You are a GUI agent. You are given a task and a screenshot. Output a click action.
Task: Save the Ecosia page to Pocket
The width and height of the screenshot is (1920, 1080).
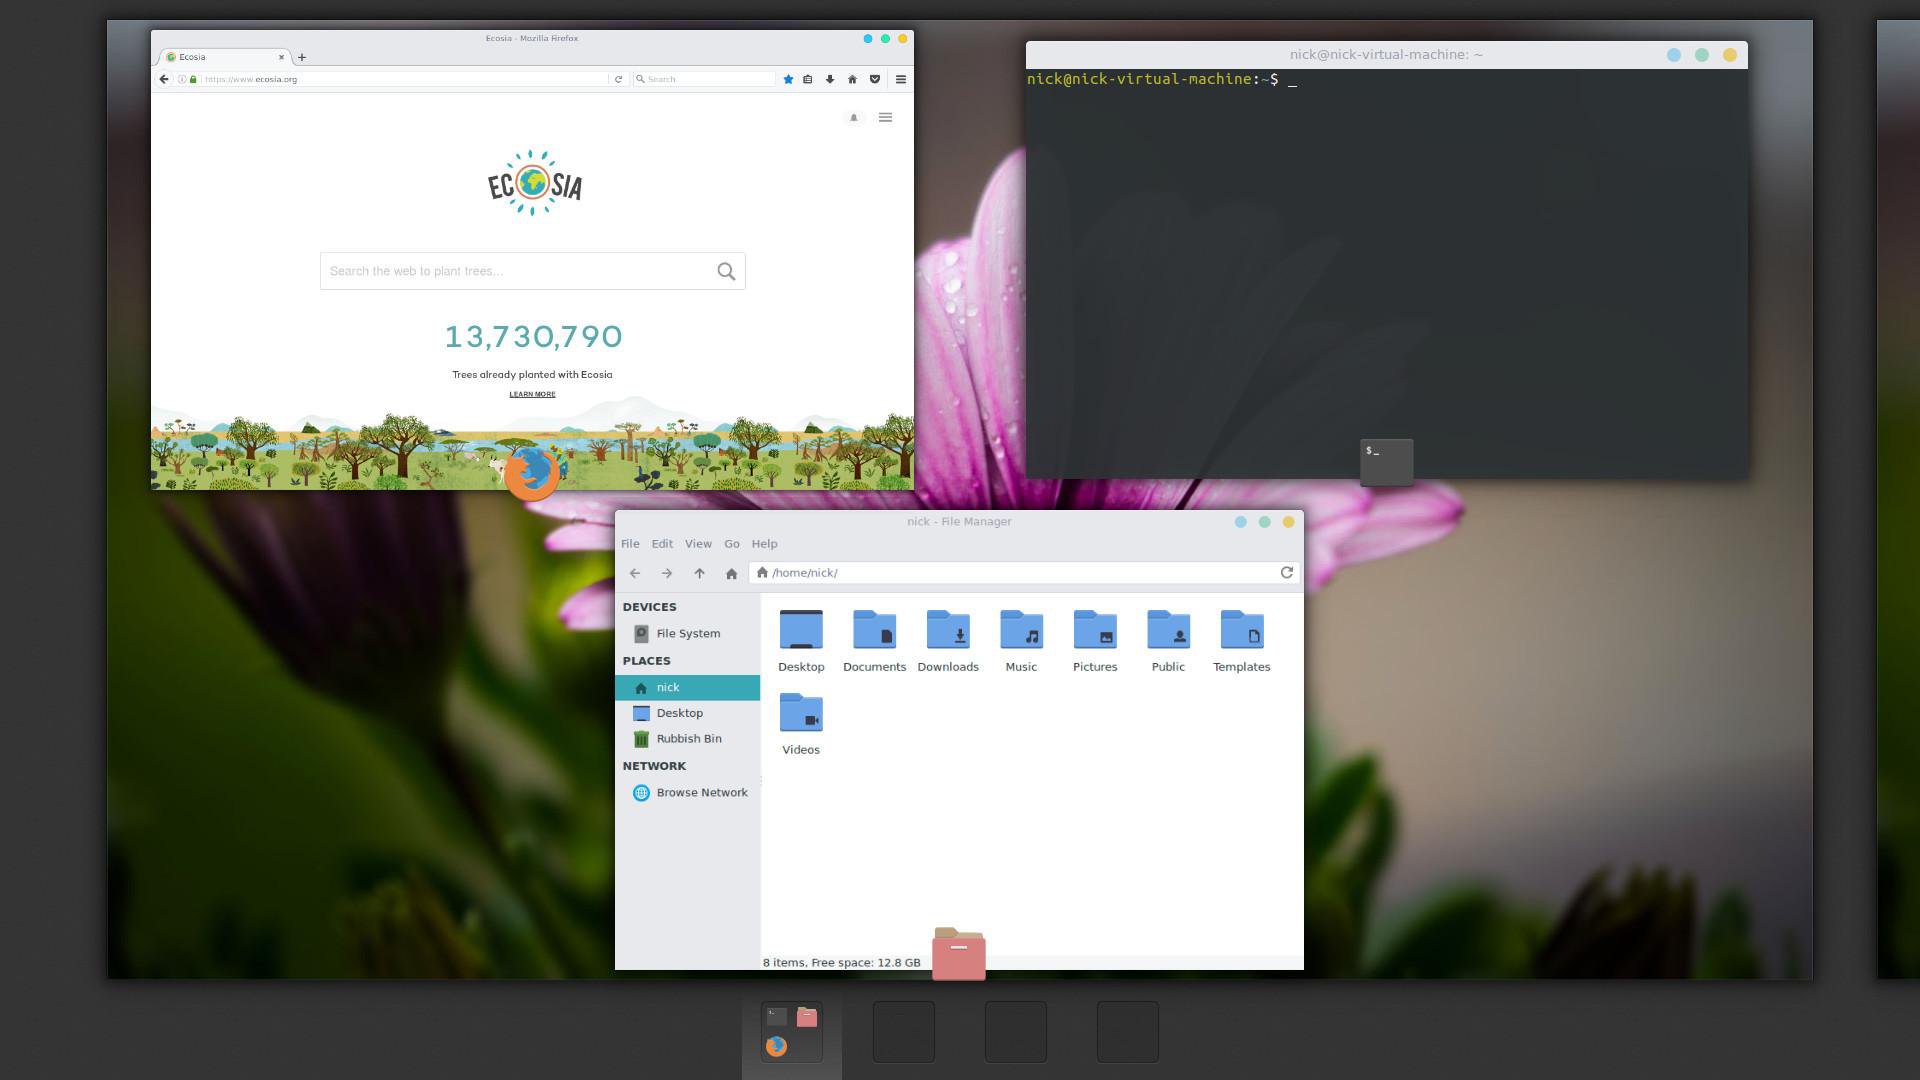875,79
